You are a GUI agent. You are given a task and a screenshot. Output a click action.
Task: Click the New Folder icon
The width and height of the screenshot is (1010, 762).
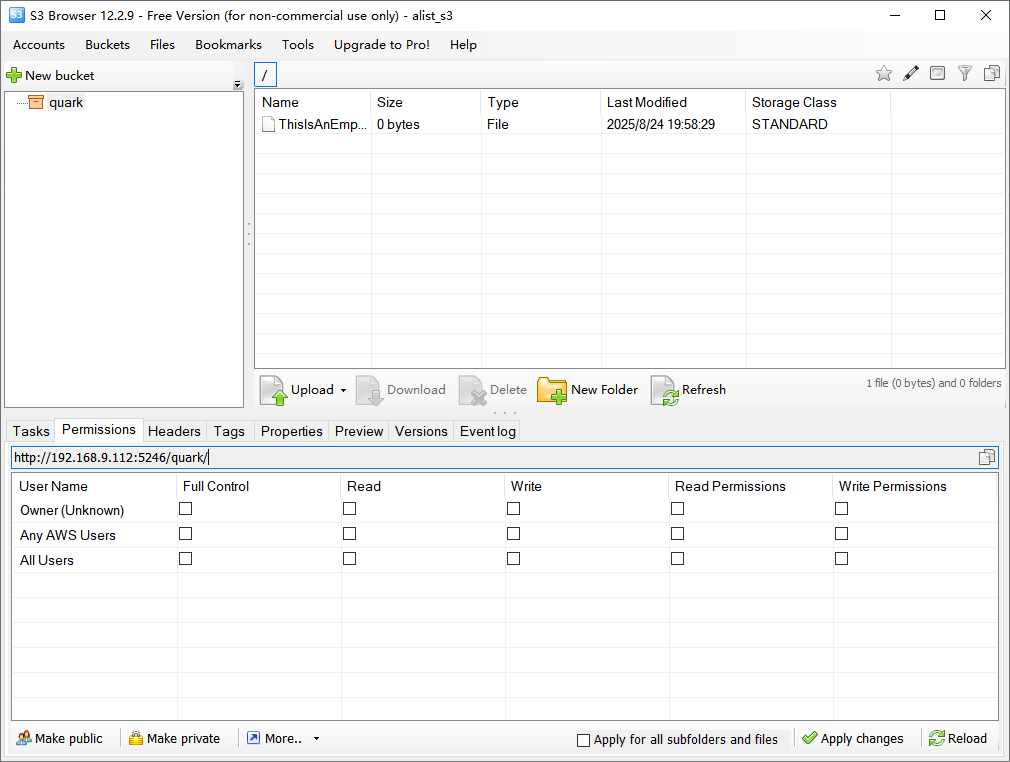point(552,390)
